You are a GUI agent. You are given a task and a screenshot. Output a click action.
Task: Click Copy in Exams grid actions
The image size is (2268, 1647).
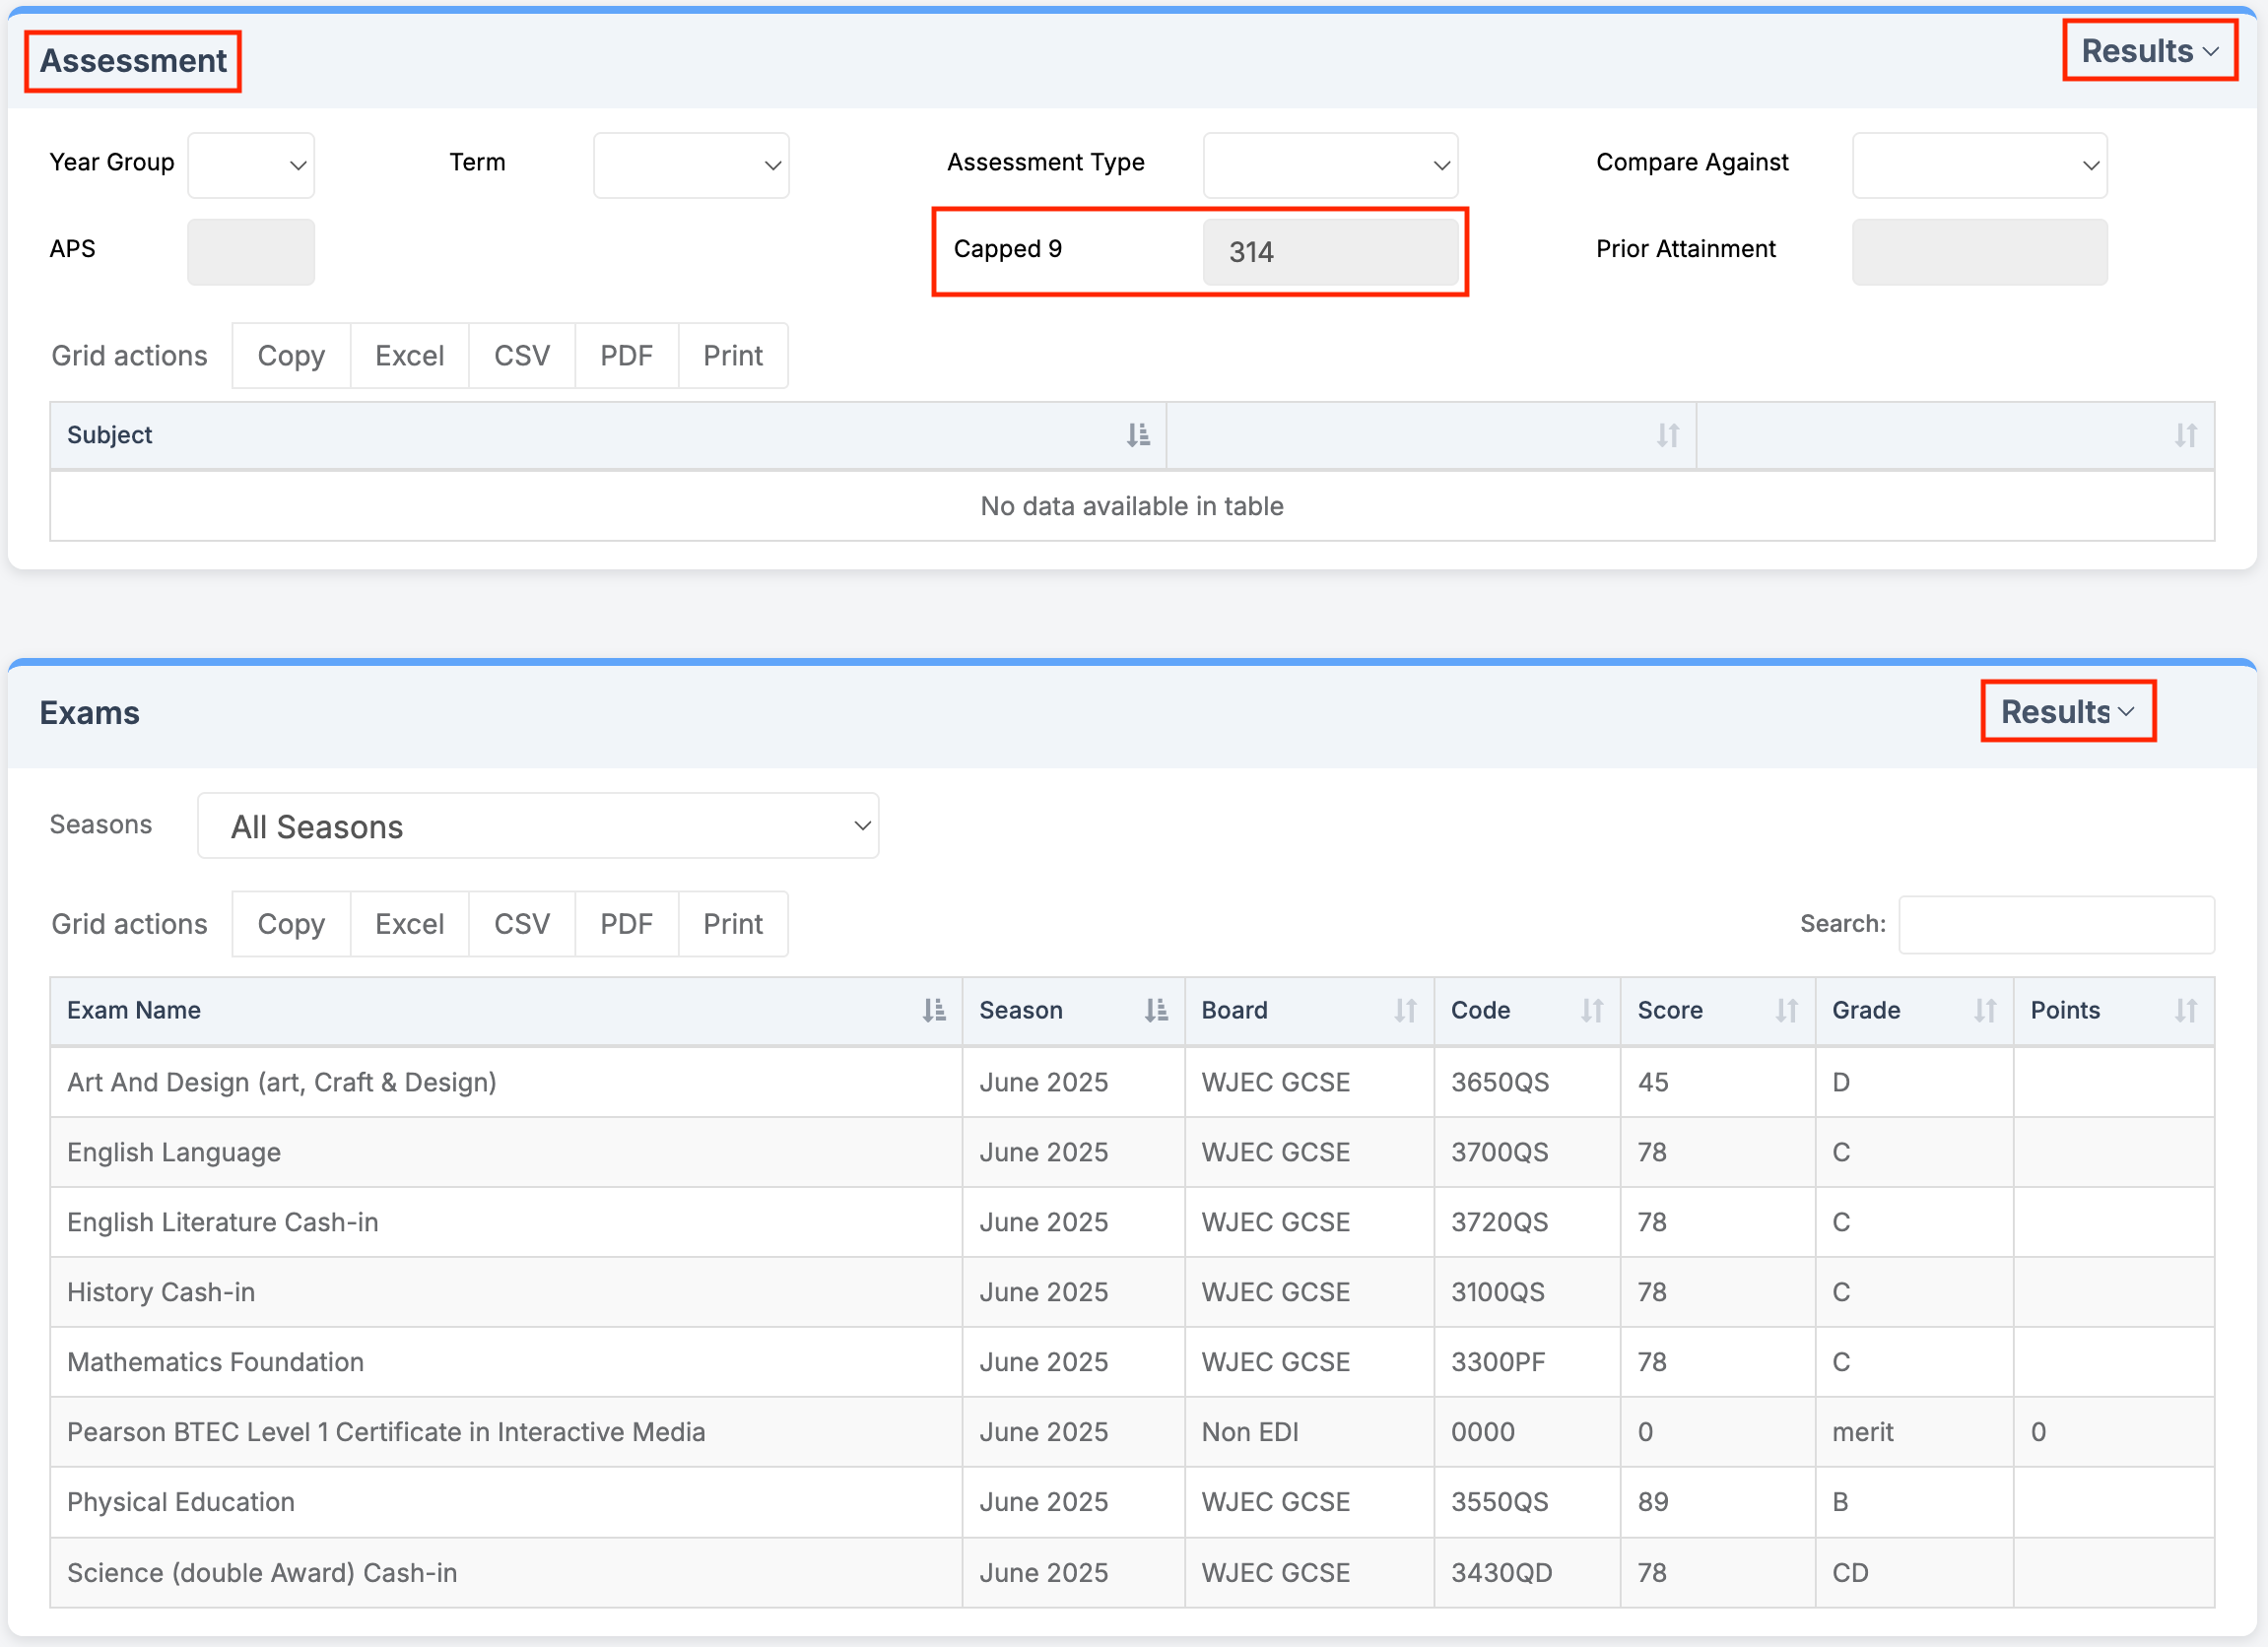coord(291,924)
